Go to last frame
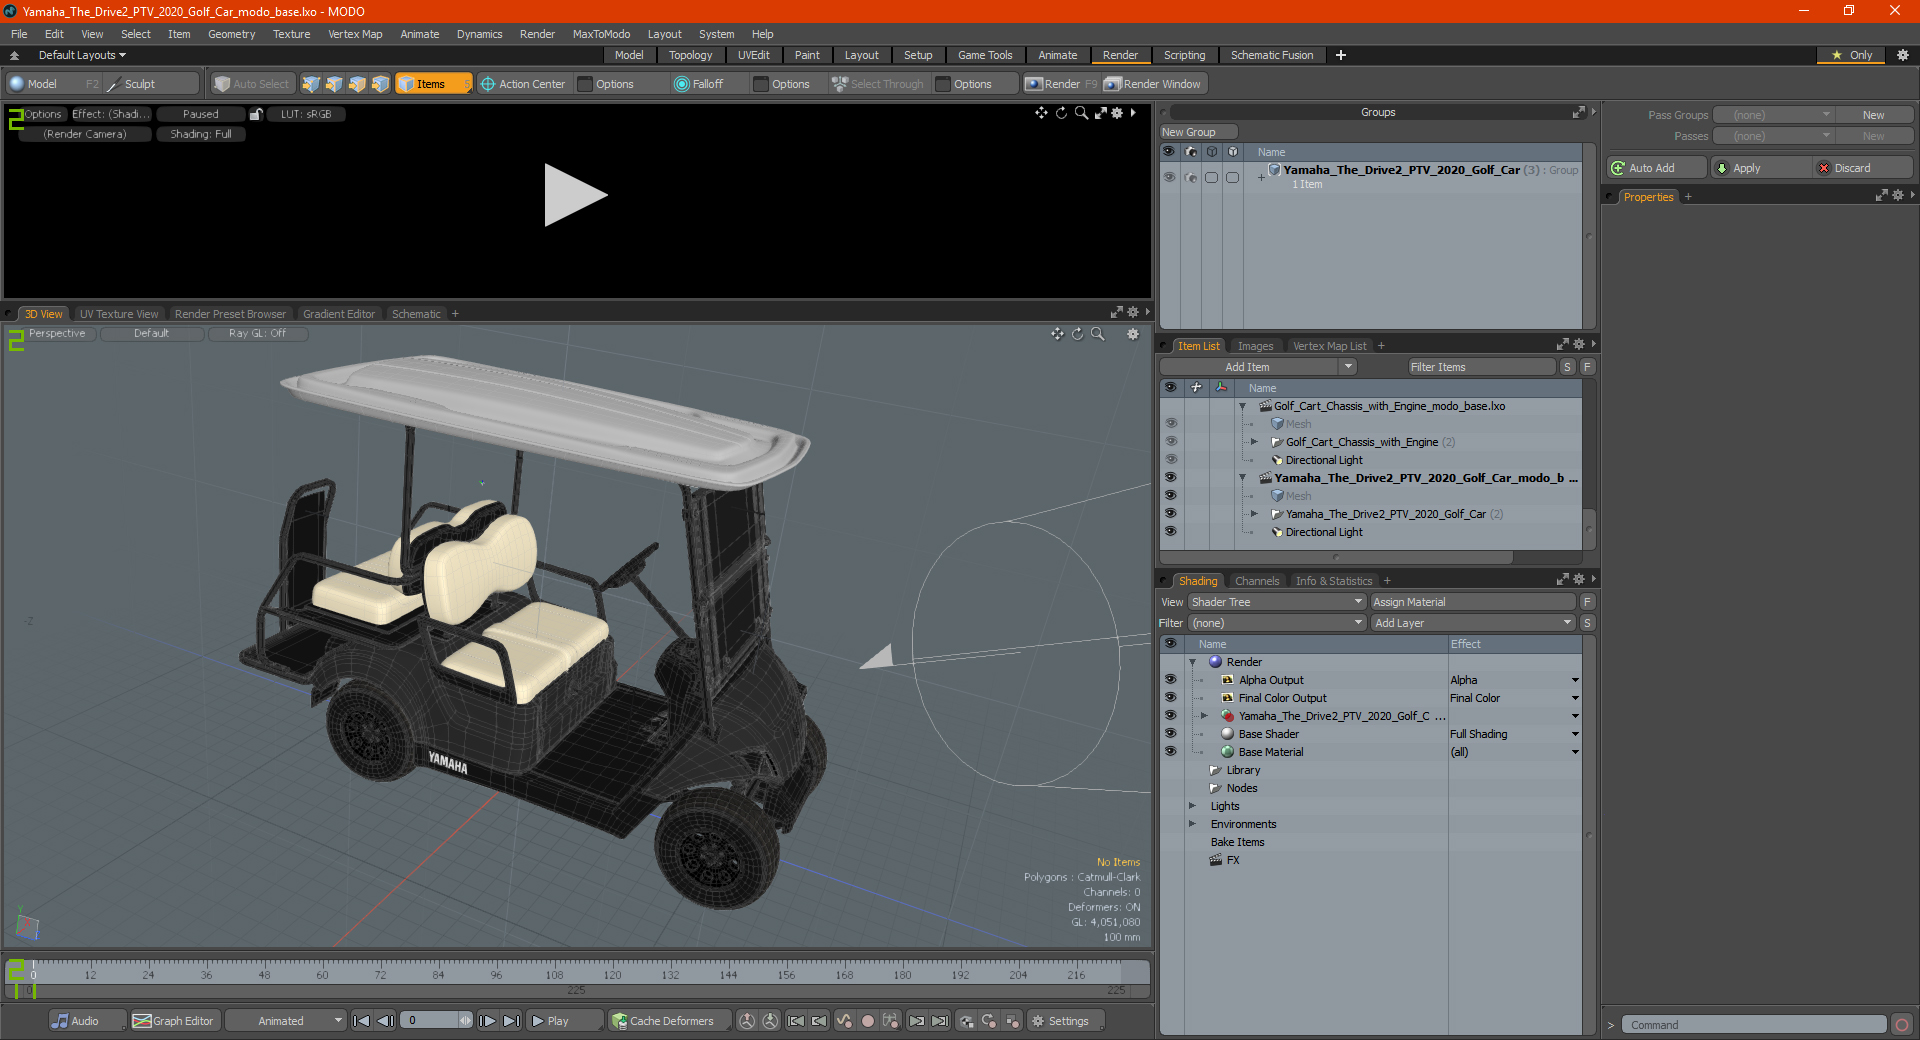This screenshot has width=1920, height=1040. [x=511, y=1021]
